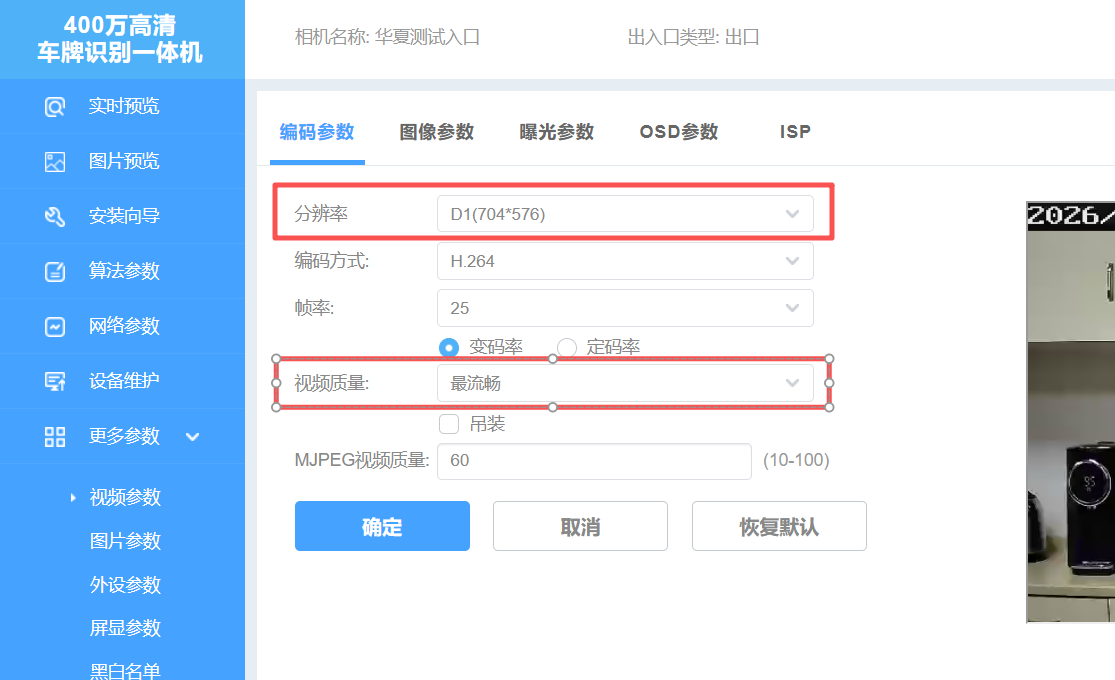
Task: Click the 恢复默认 restore defaults button
Action: [779, 526]
